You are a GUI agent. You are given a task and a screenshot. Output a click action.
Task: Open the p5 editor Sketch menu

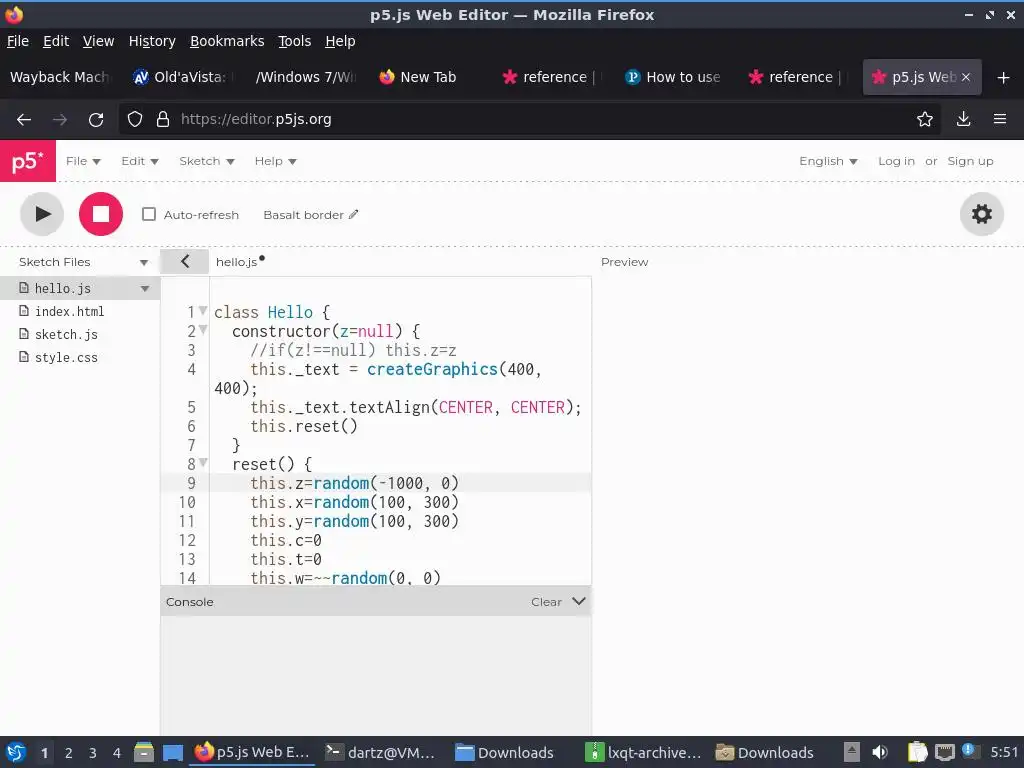[207, 161]
